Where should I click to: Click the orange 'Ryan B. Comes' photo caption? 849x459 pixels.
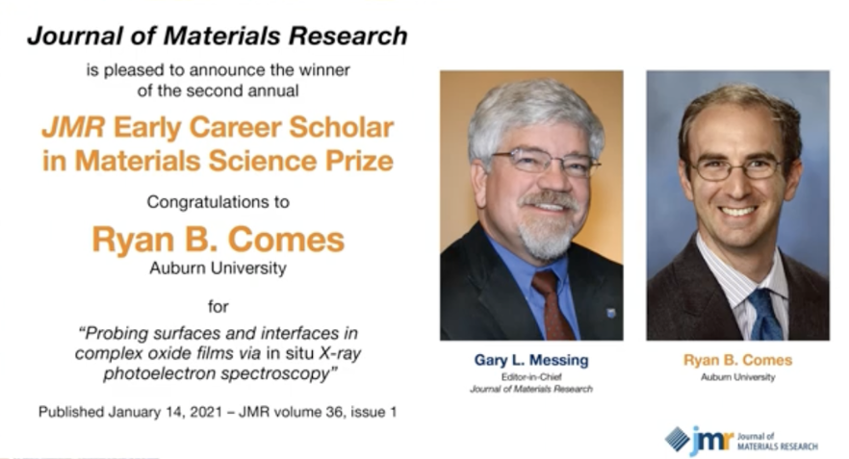pyautogui.click(x=737, y=360)
